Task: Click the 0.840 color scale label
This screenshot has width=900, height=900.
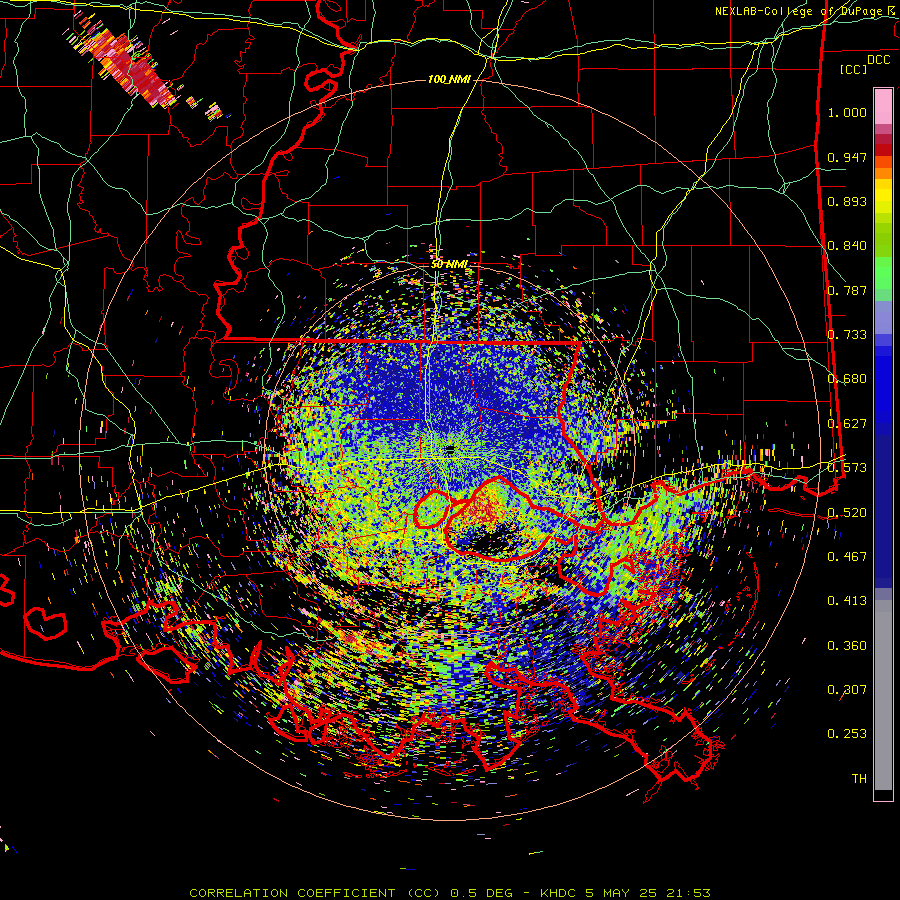Action: [x=847, y=246]
